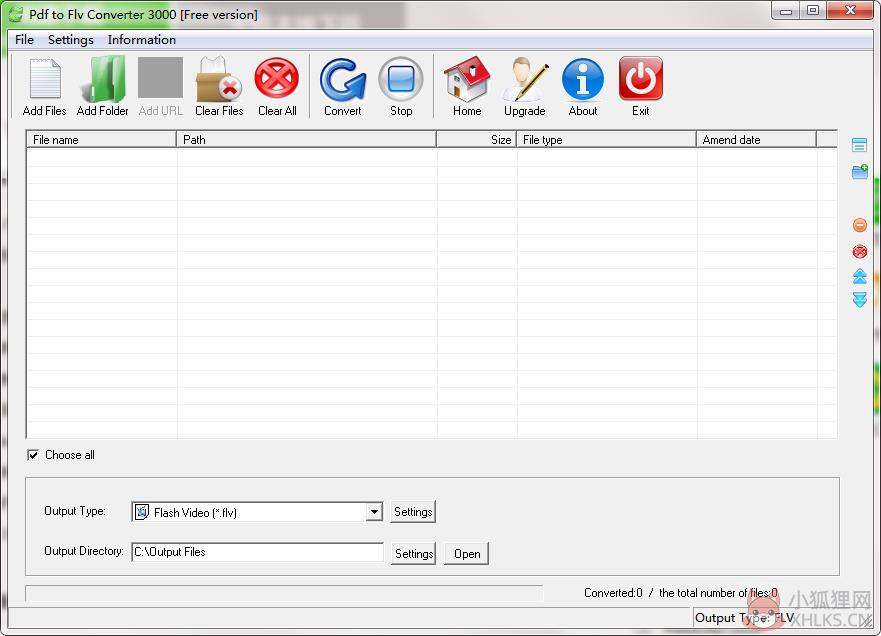Open the Information menu
The width and height of the screenshot is (881, 636).
[x=142, y=40]
